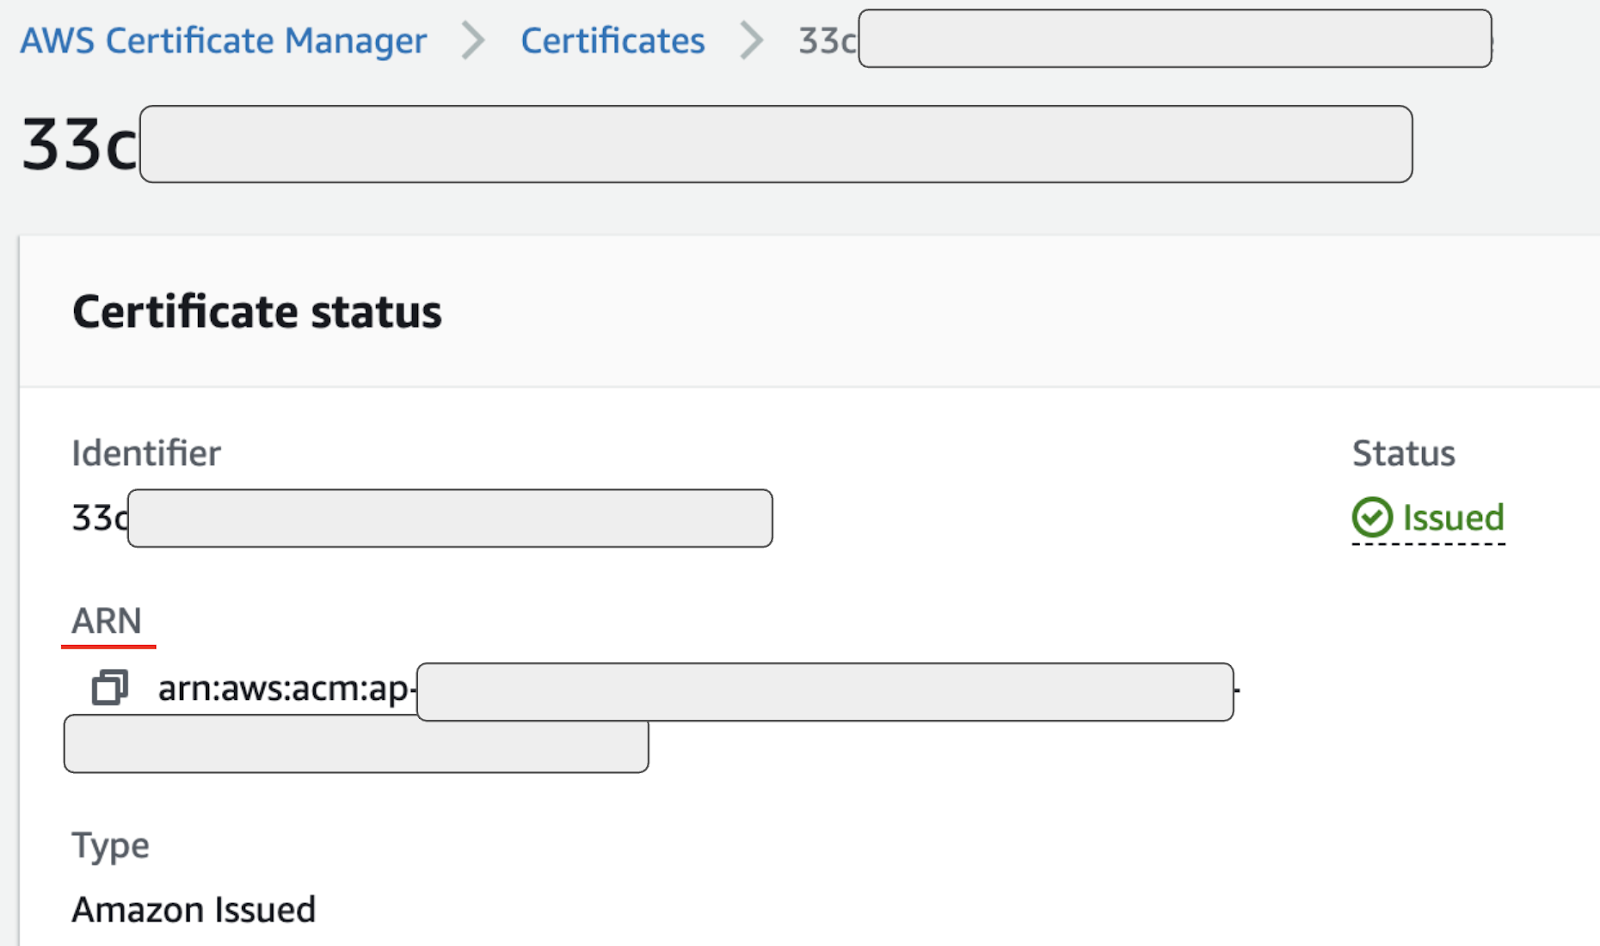Screen dimensions: 1600x946
Task: Click the chevron after Certificates breadcrumb
Action: click(752, 41)
